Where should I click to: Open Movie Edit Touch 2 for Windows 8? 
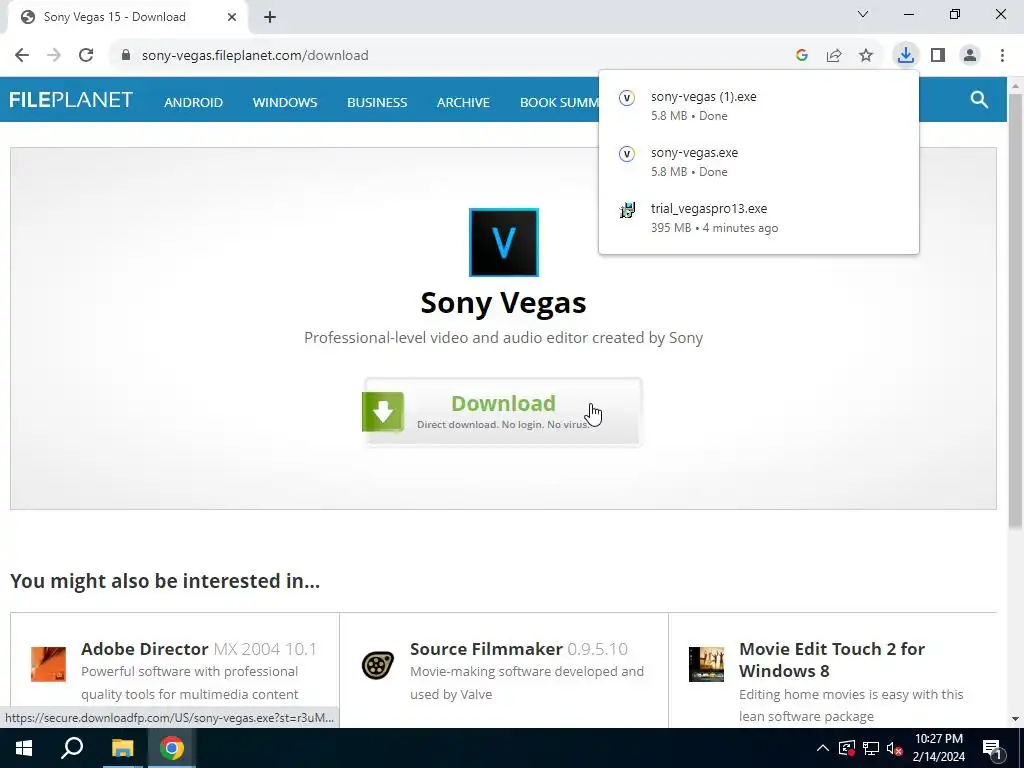point(832,660)
